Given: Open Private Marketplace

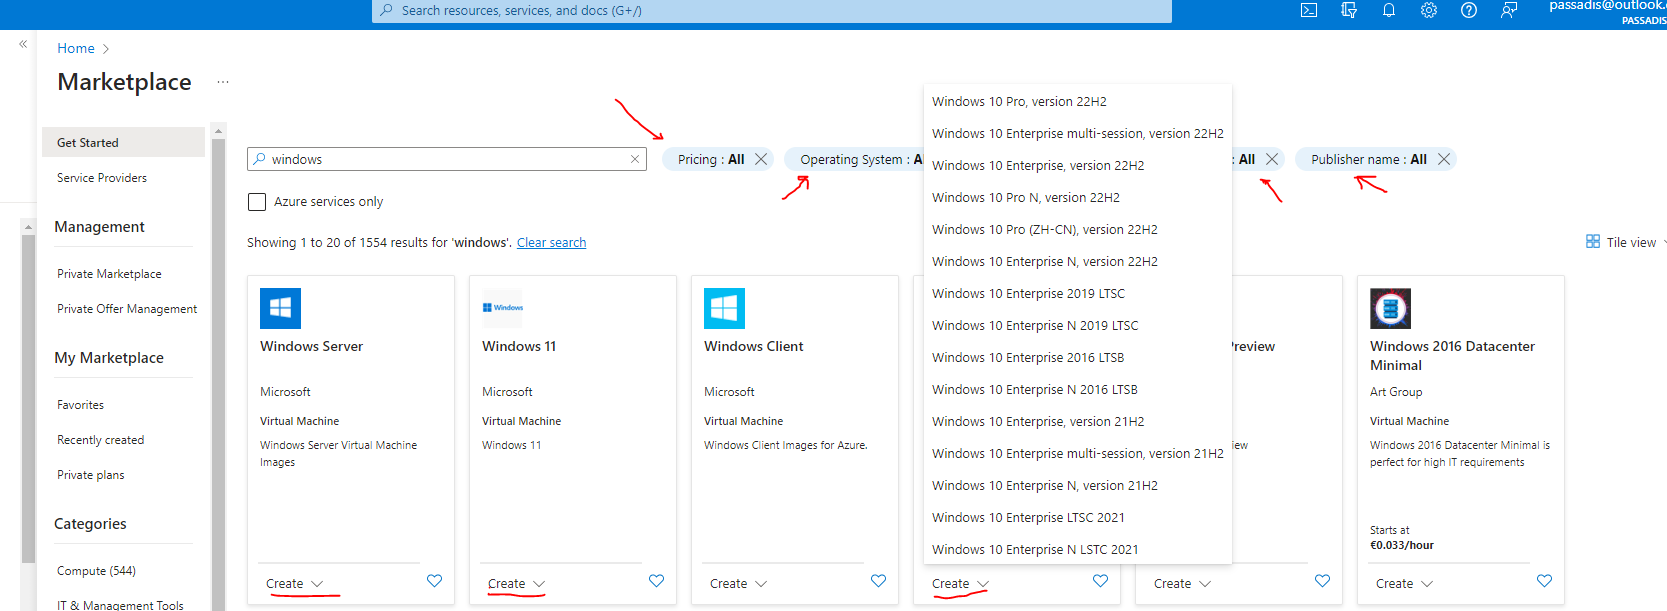Looking at the screenshot, I should point(109,274).
